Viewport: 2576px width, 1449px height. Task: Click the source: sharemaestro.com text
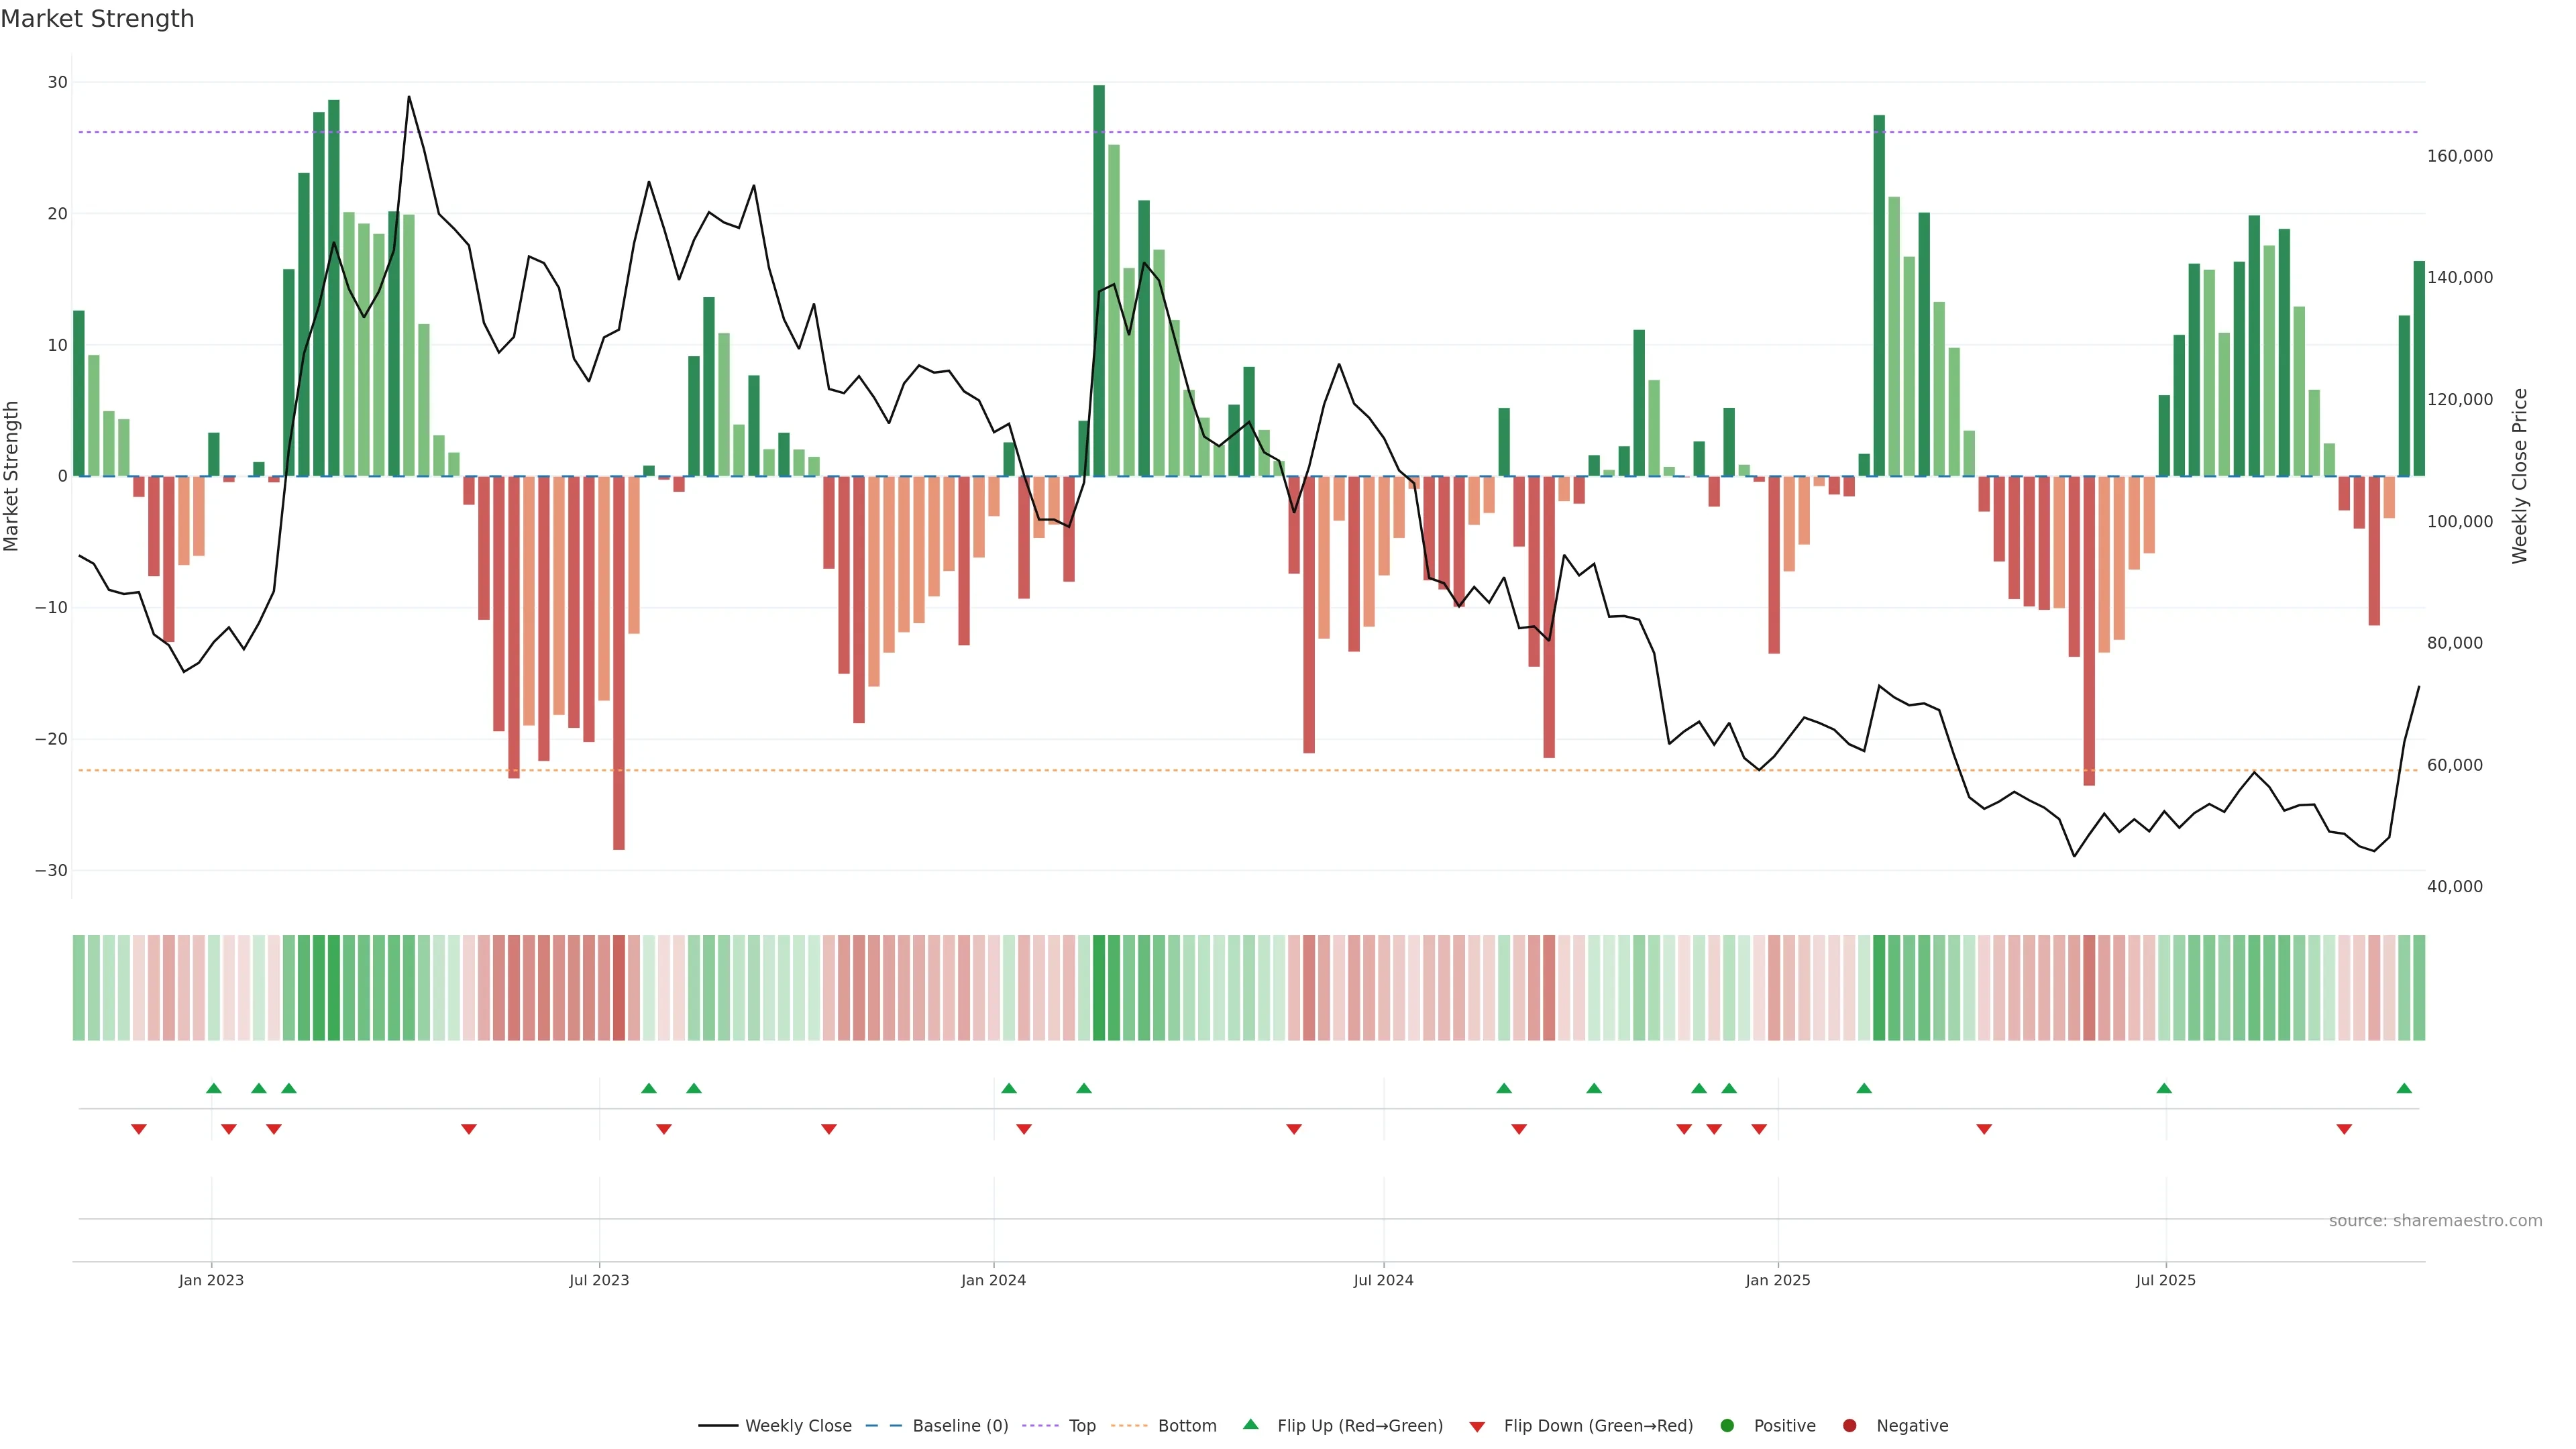point(2435,1220)
